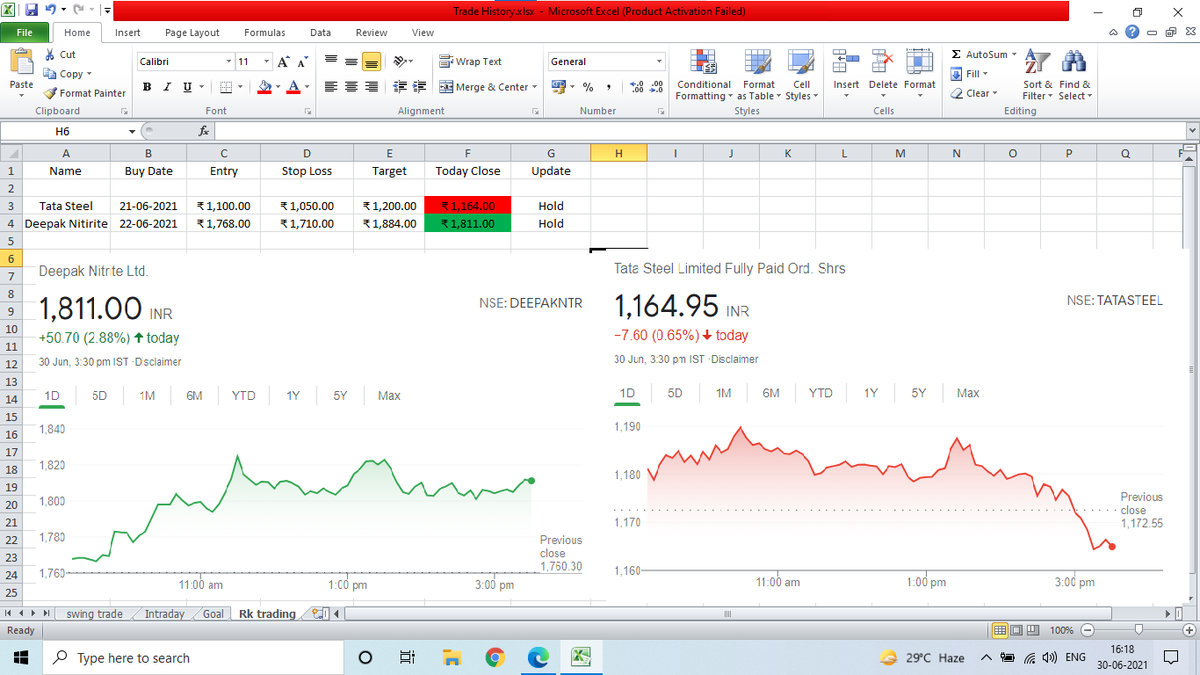Click the taskbar search box

click(x=194, y=657)
